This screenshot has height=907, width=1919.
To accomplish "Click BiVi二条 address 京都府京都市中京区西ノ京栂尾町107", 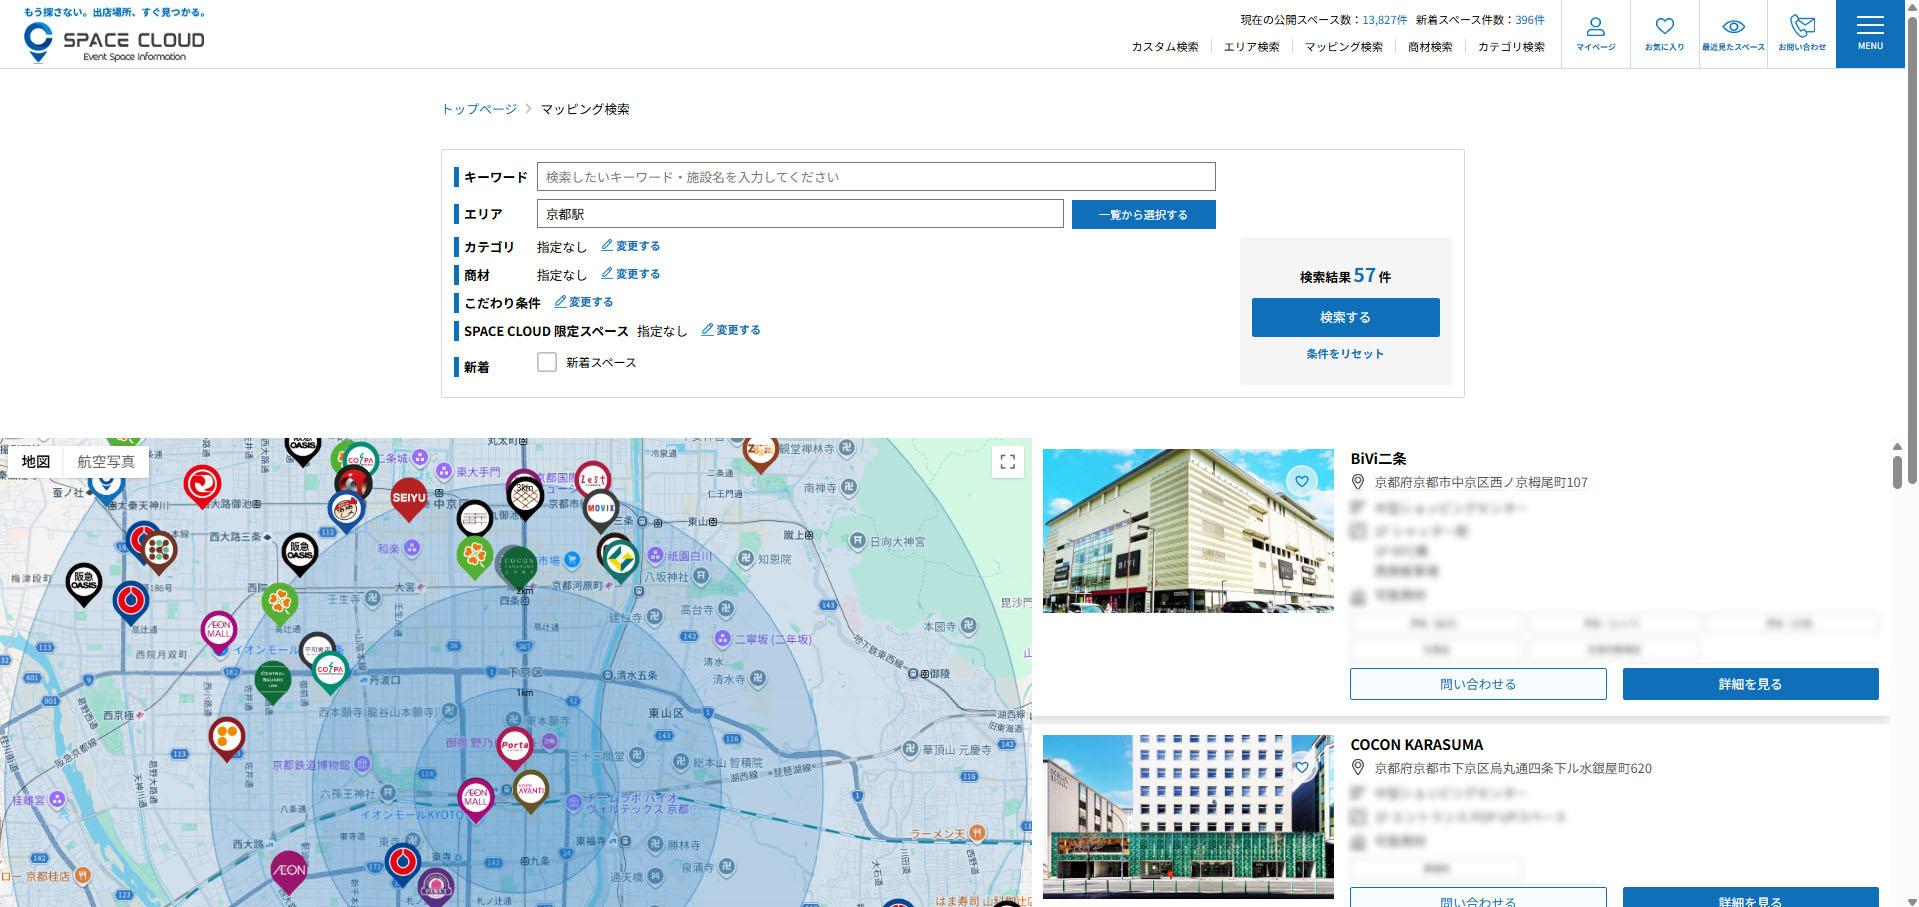I will 1481,482.
